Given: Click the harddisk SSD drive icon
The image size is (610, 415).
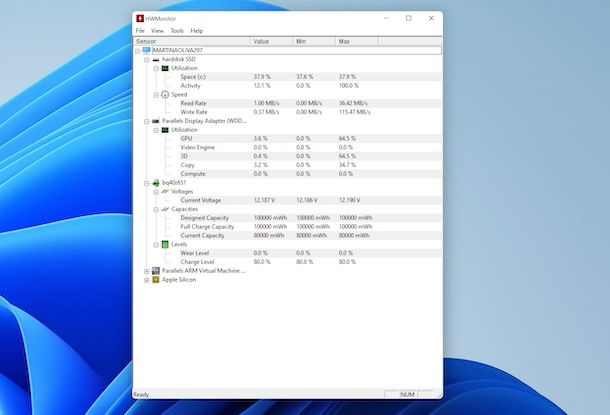Looking at the screenshot, I should pyautogui.click(x=156, y=60).
